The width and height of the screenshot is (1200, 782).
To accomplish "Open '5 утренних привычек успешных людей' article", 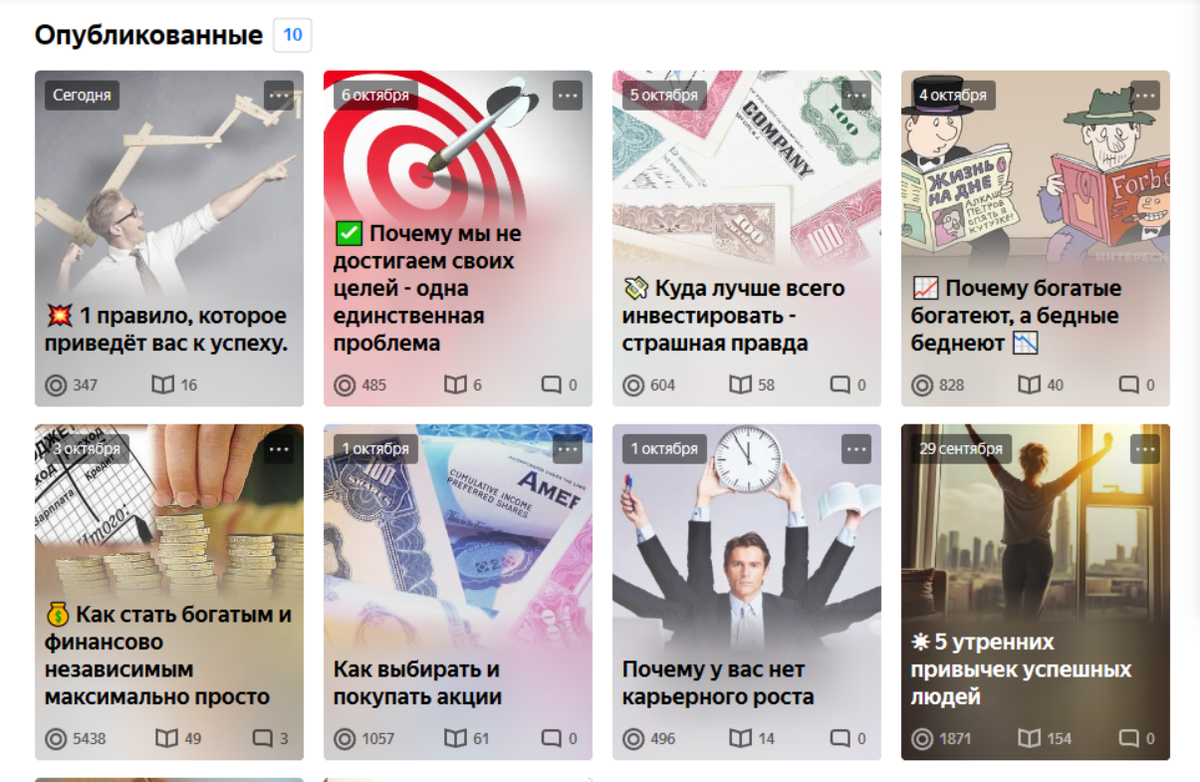I will click(x=1021, y=669).
